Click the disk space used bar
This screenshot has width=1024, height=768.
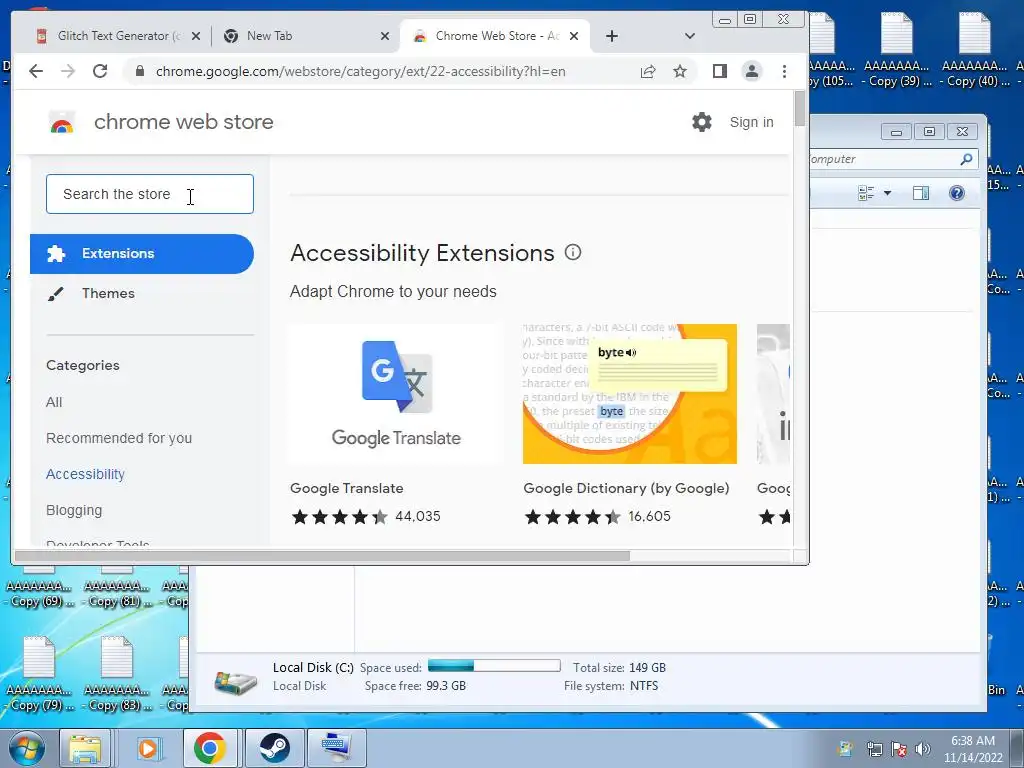point(494,666)
